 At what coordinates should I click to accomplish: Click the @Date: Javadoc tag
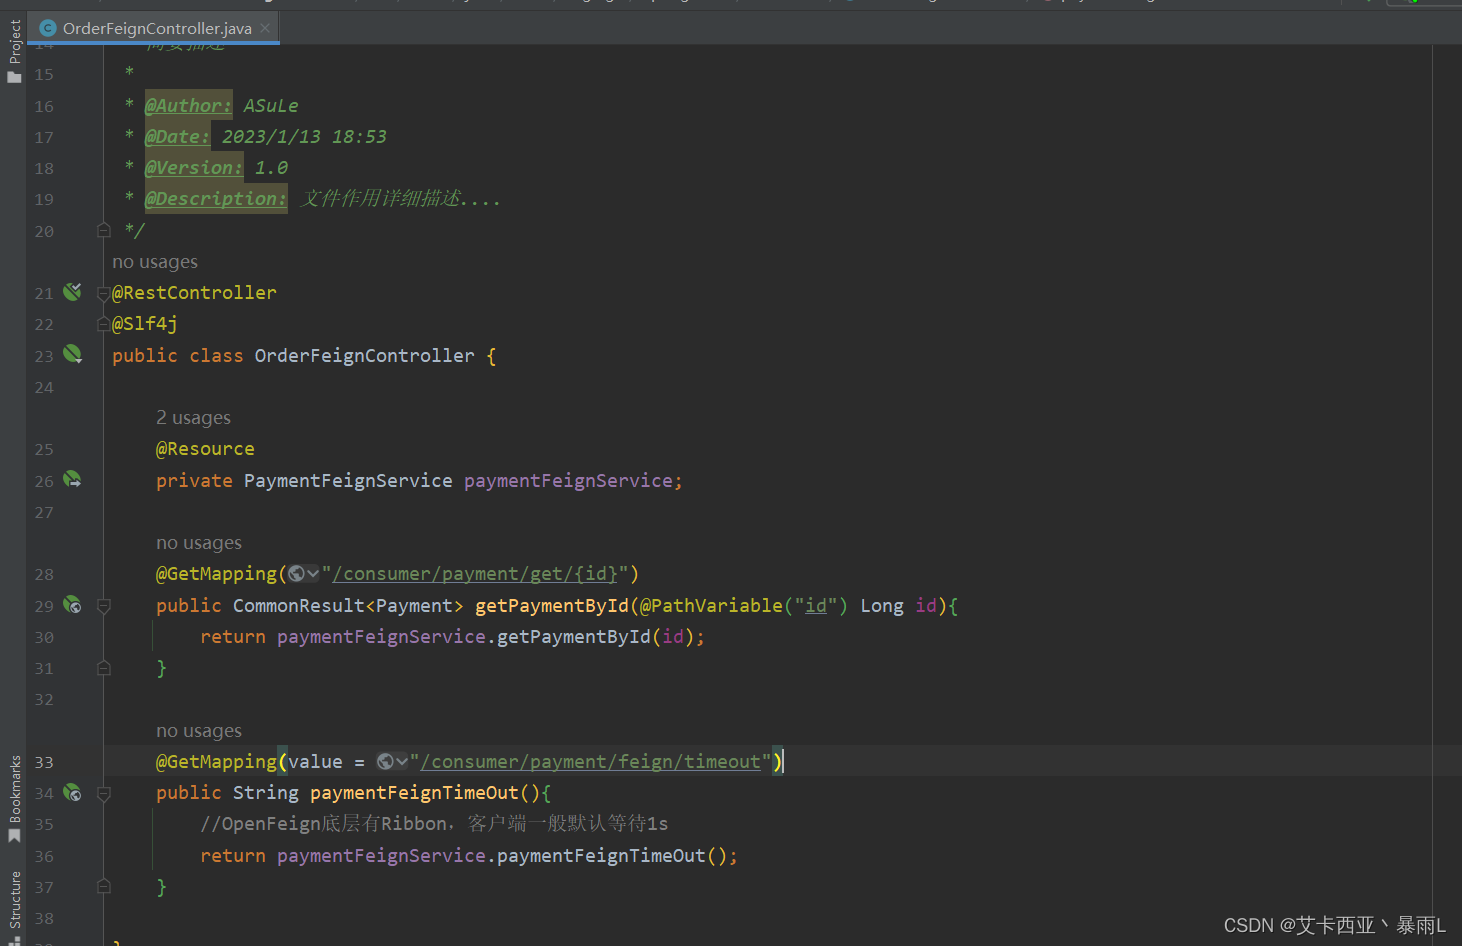pyautogui.click(x=177, y=136)
